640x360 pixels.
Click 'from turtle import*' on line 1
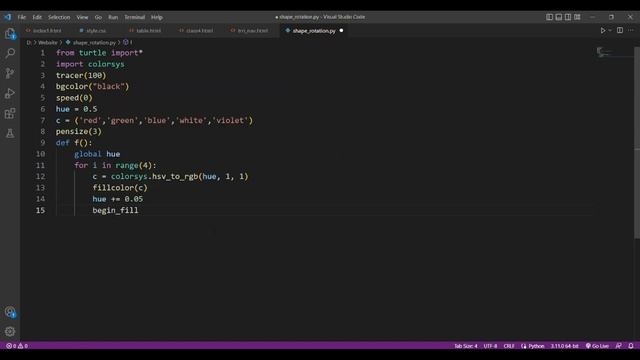pyautogui.click(x=99, y=53)
